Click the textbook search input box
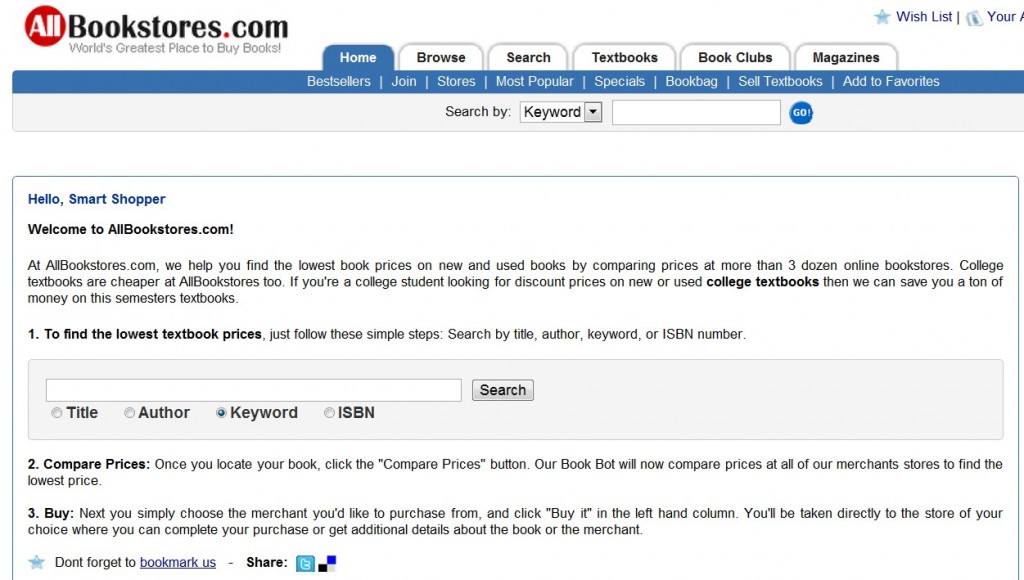The height and width of the screenshot is (580, 1024). point(253,390)
